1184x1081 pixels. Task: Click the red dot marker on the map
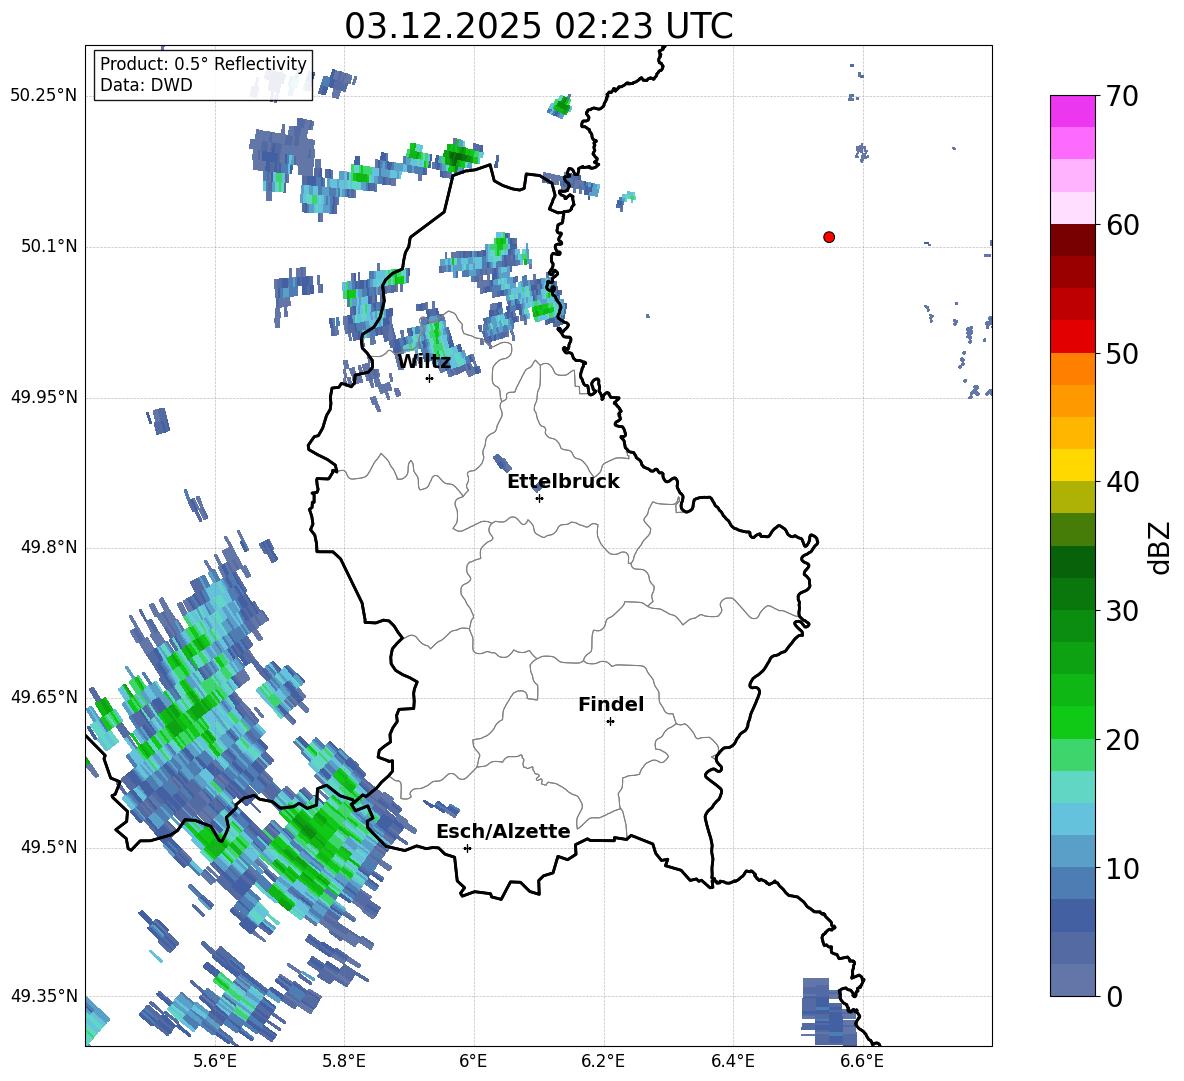pyautogui.click(x=829, y=237)
